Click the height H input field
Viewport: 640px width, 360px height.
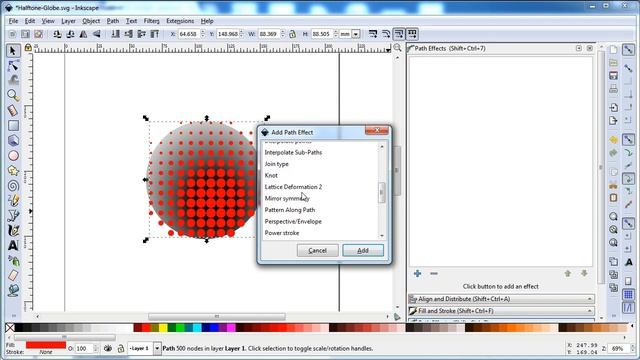322,34
